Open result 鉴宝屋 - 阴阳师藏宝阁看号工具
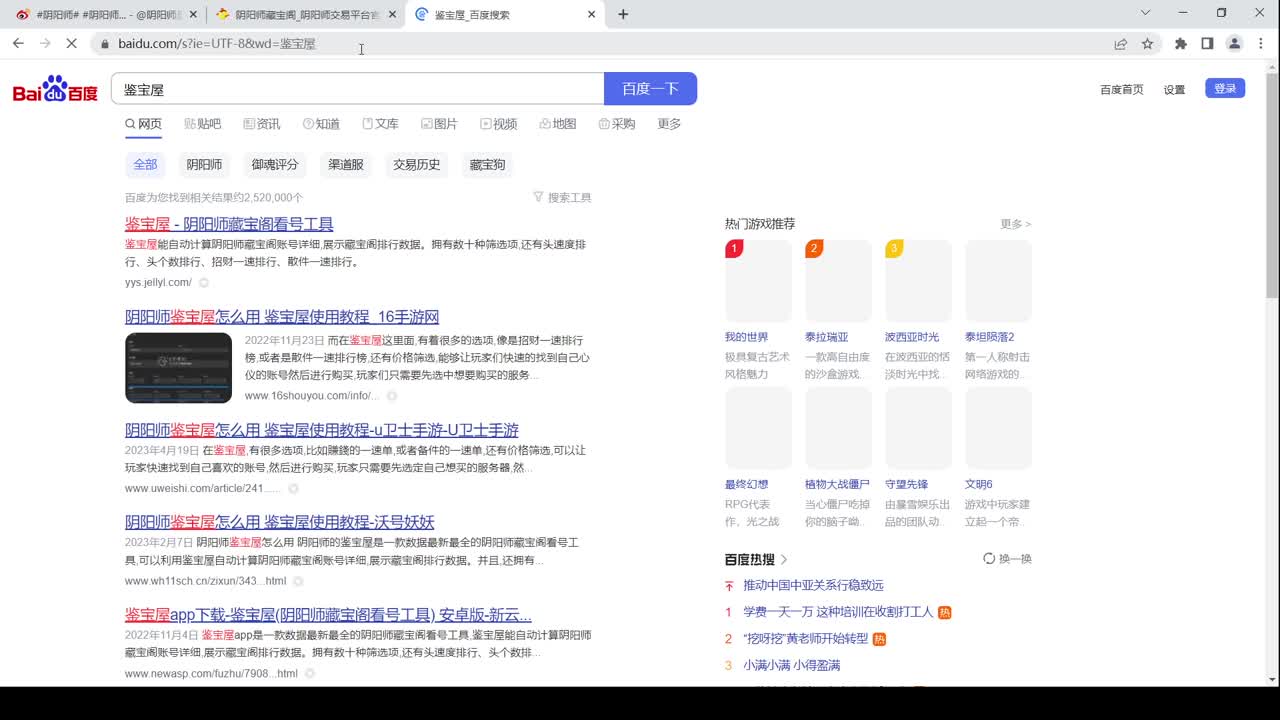The height and width of the screenshot is (720, 1280). coord(229,224)
